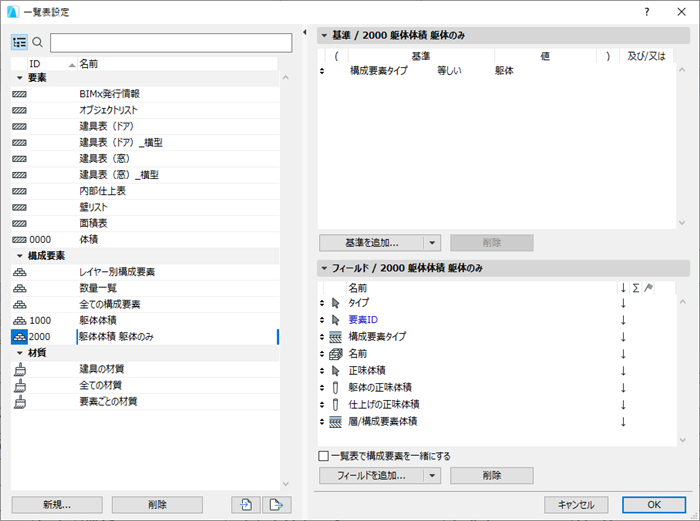
Task: Click the import scheme icon button
Action: pyautogui.click(x=246, y=505)
